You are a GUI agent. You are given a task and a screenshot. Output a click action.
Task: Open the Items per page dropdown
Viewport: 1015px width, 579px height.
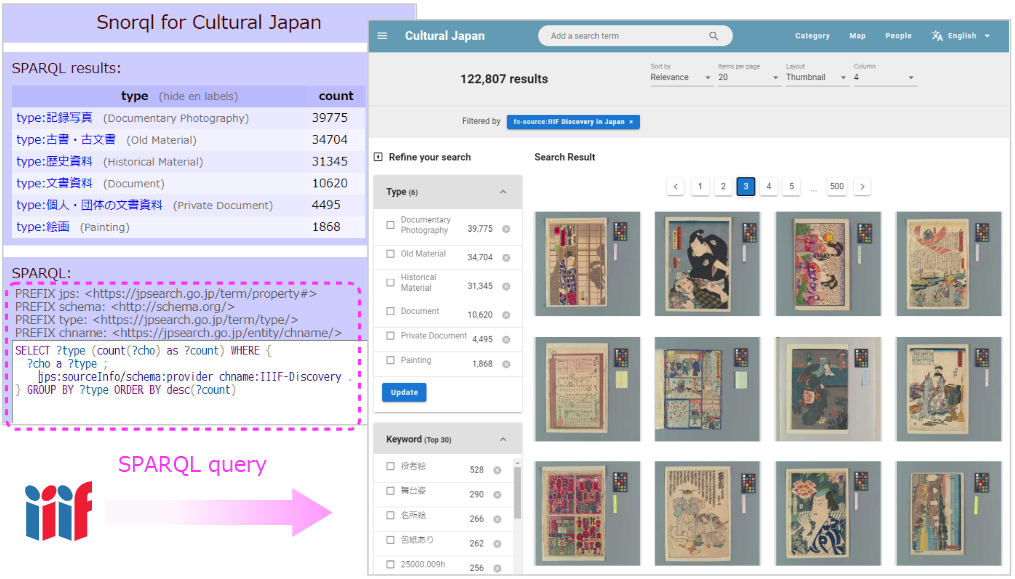click(748, 77)
